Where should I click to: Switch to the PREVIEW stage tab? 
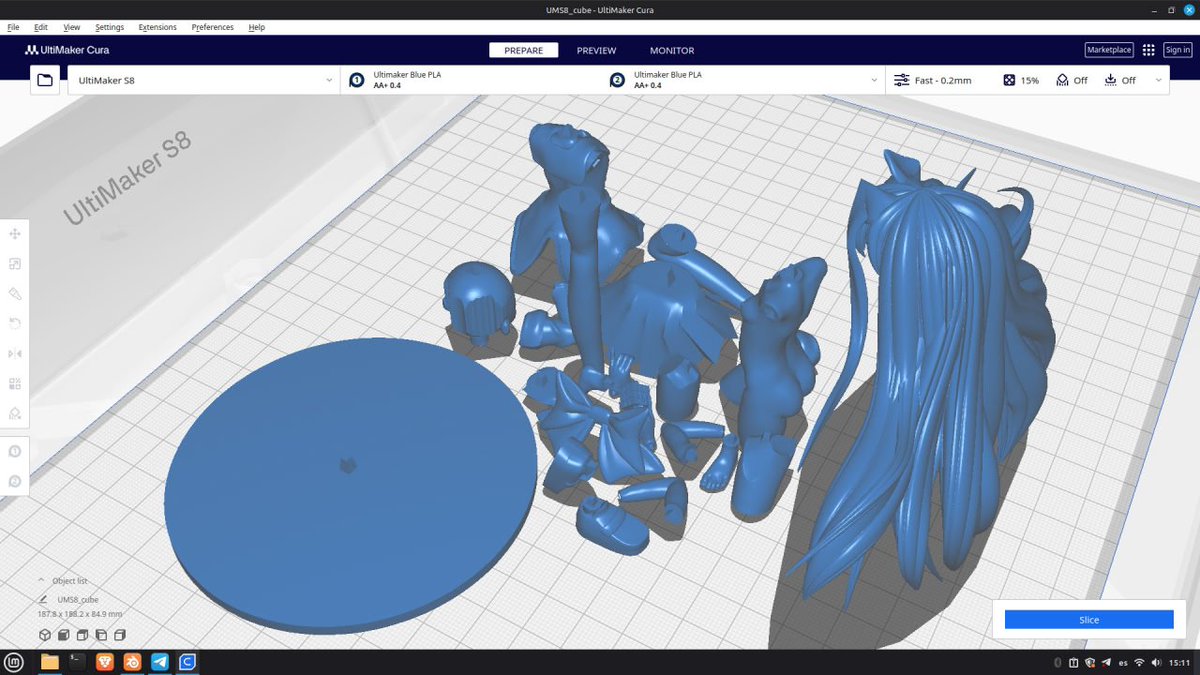click(x=596, y=50)
